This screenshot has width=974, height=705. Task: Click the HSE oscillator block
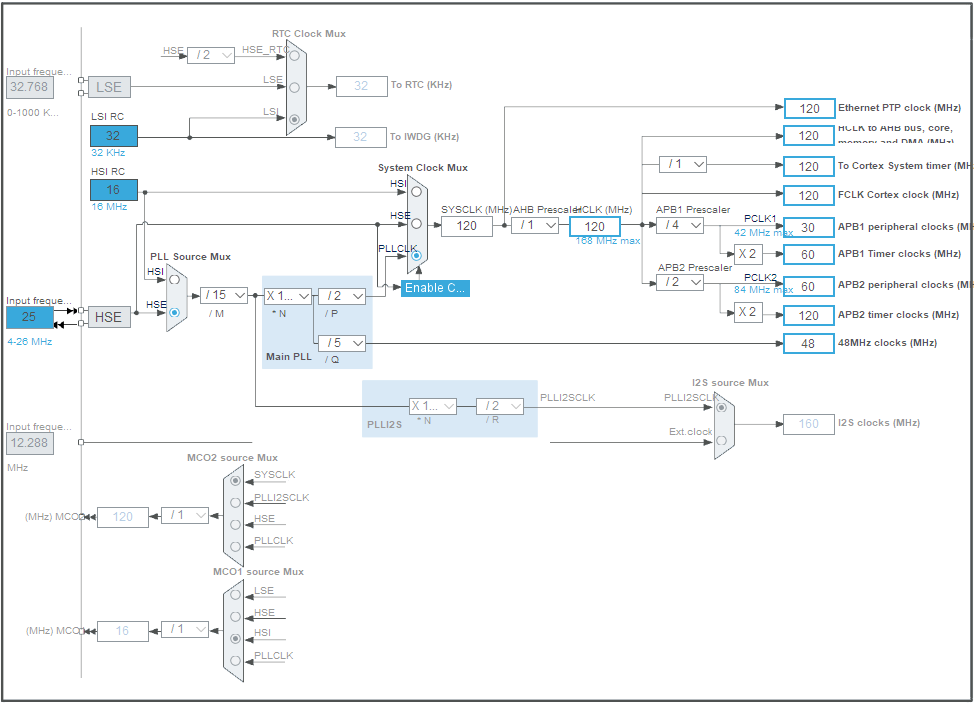click(109, 317)
